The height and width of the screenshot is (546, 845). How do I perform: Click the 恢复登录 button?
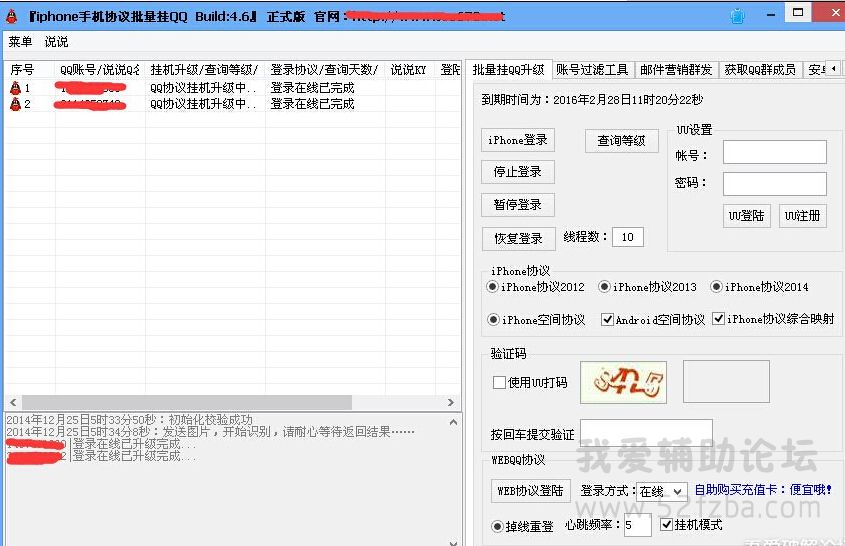pyautogui.click(x=518, y=238)
